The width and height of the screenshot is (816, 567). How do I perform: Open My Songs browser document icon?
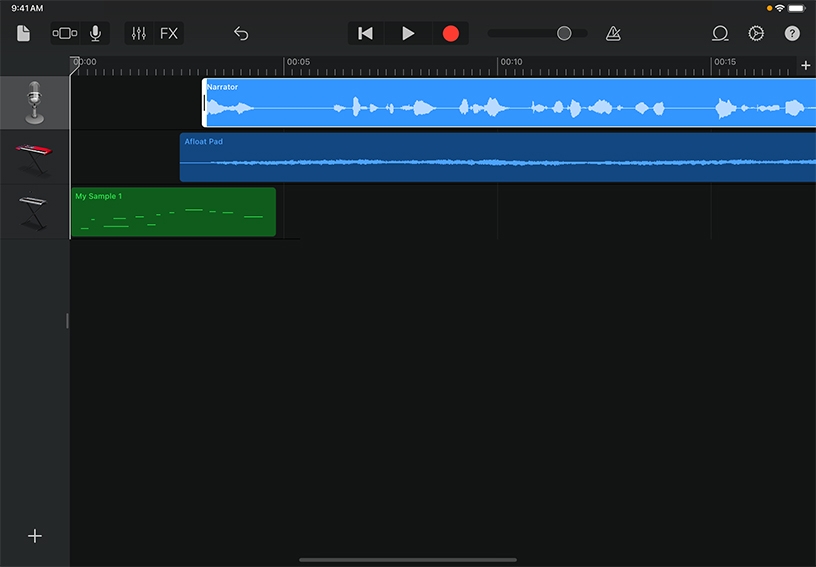coord(24,33)
